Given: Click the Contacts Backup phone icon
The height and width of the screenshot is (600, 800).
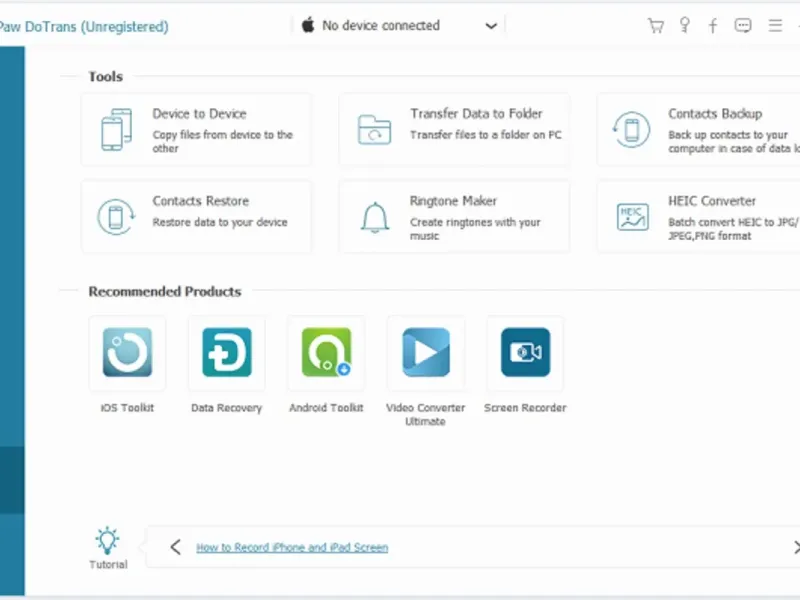Looking at the screenshot, I should click(x=632, y=130).
